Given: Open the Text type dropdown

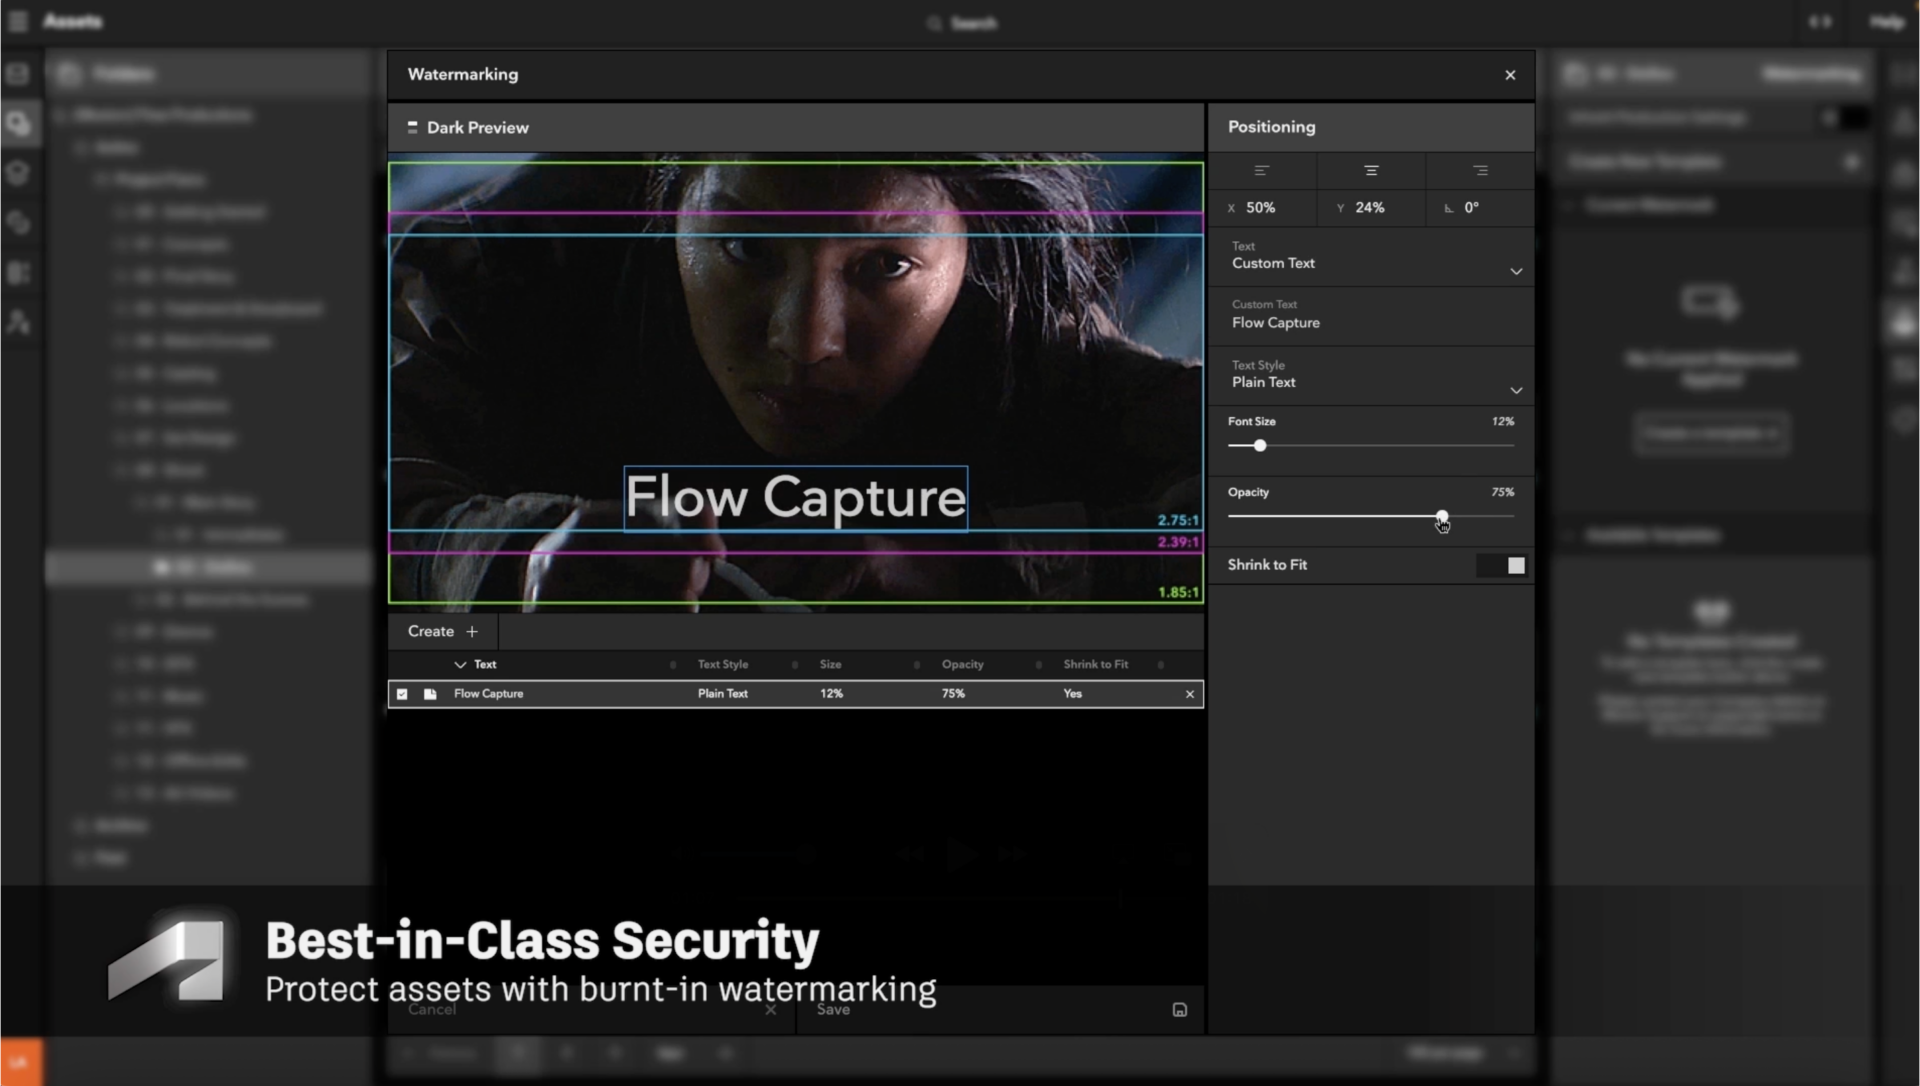Looking at the screenshot, I should click(x=1516, y=271).
